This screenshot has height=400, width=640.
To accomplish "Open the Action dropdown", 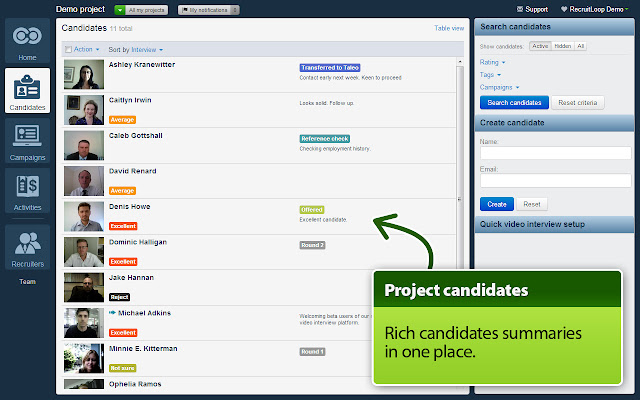I will [87, 49].
